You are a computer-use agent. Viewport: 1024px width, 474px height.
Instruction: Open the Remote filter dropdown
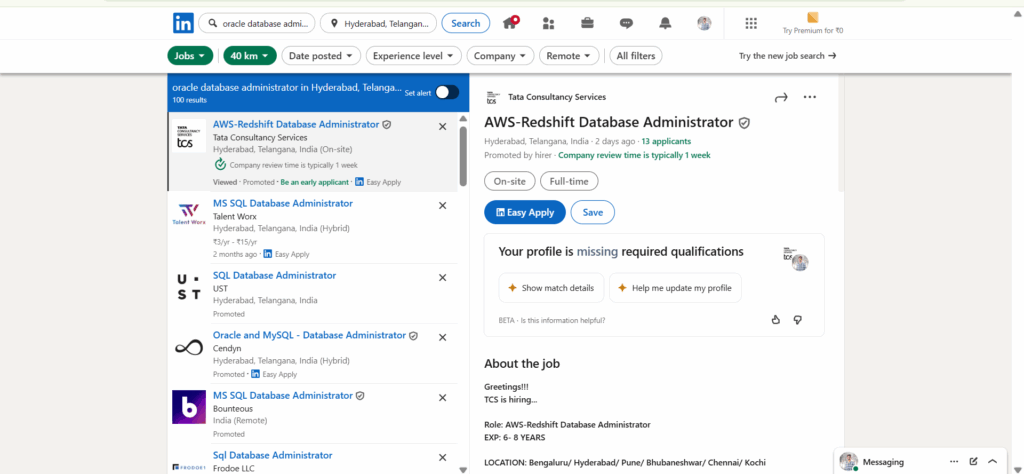(569, 56)
